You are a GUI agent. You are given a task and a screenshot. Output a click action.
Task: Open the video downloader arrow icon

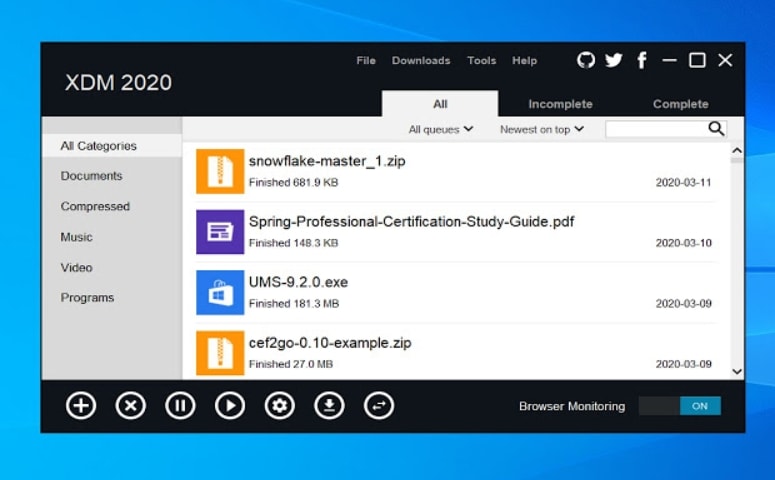(329, 406)
